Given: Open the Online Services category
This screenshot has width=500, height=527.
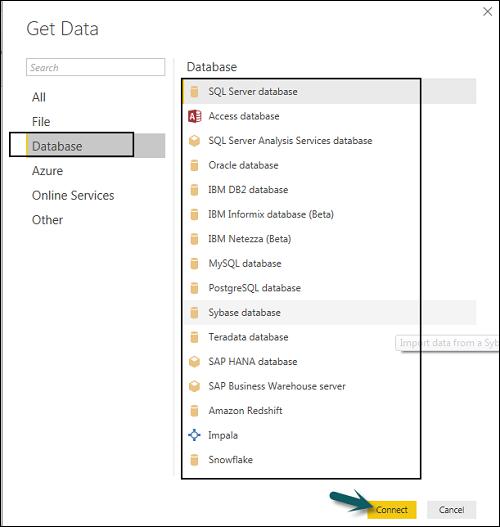Looking at the screenshot, I should [73, 195].
